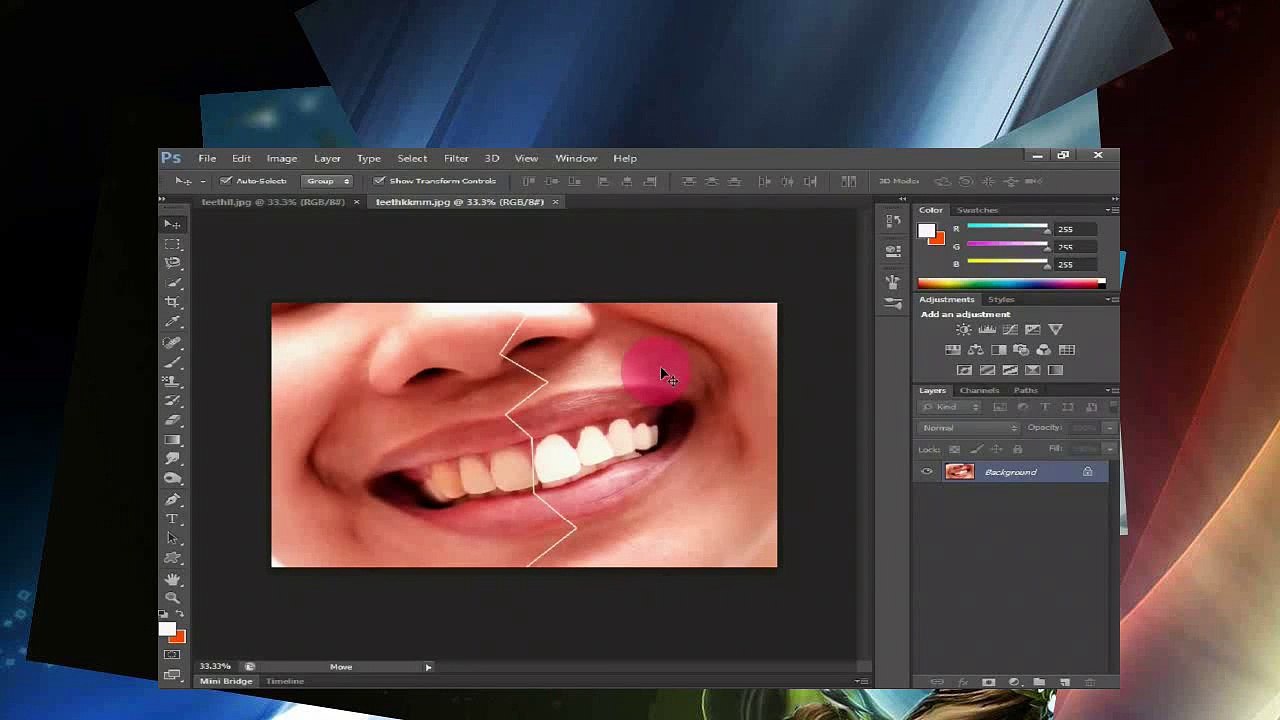Open the Group auto-select dropdown
Image resolution: width=1280 pixels, height=720 pixels.
pyautogui.click(x=329, y=181)
